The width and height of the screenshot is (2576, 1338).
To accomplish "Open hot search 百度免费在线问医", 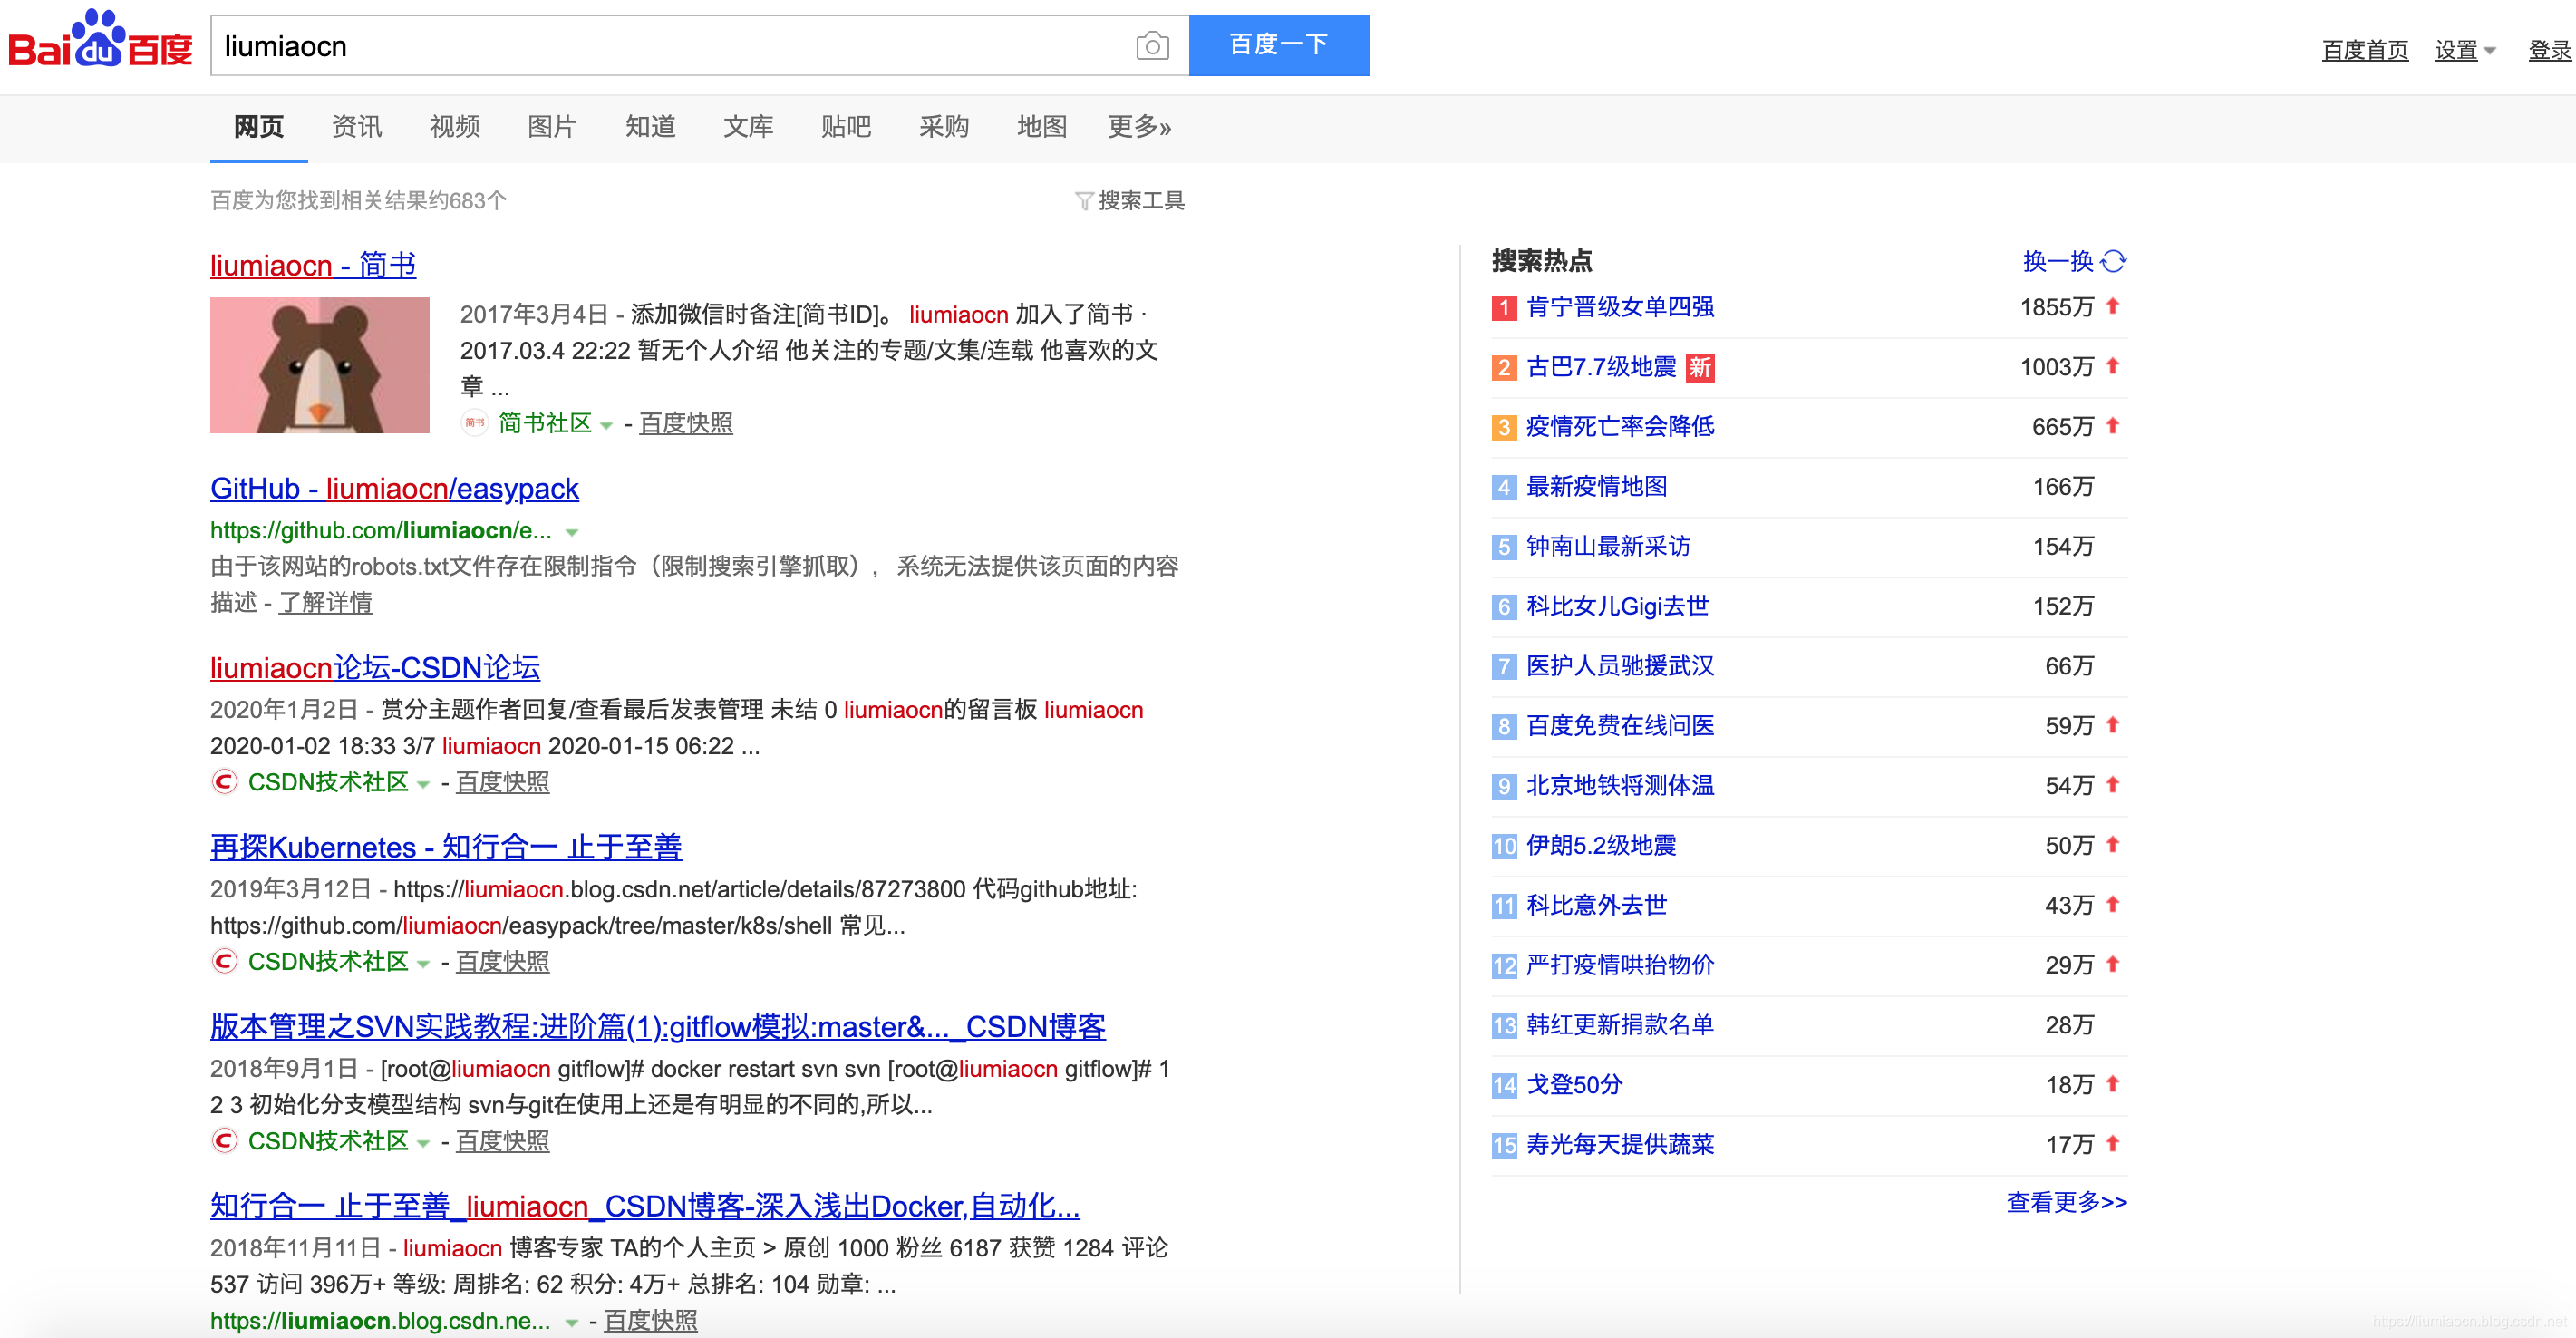I will [1620, 726].
